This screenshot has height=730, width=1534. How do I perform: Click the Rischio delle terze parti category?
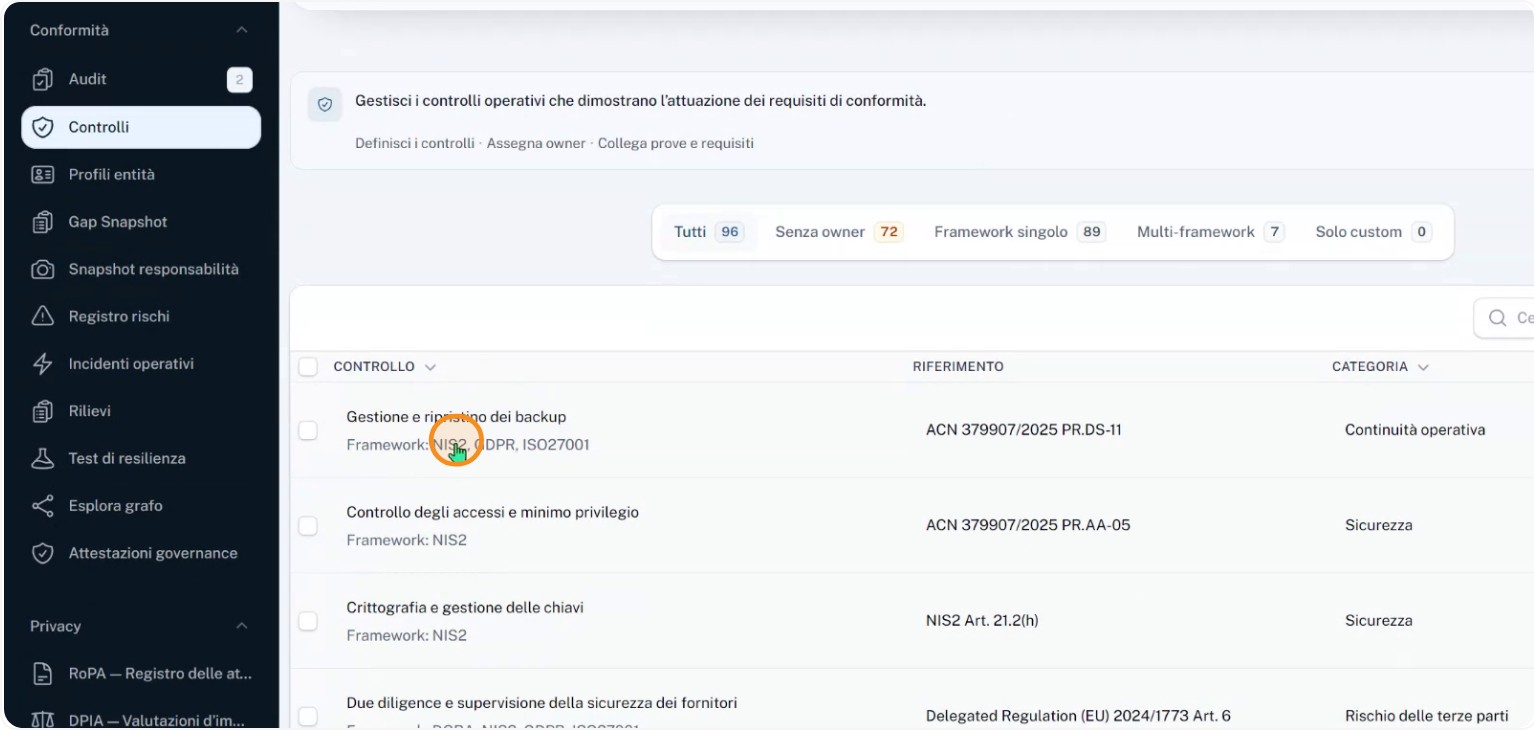click(x=1427, y=716)
